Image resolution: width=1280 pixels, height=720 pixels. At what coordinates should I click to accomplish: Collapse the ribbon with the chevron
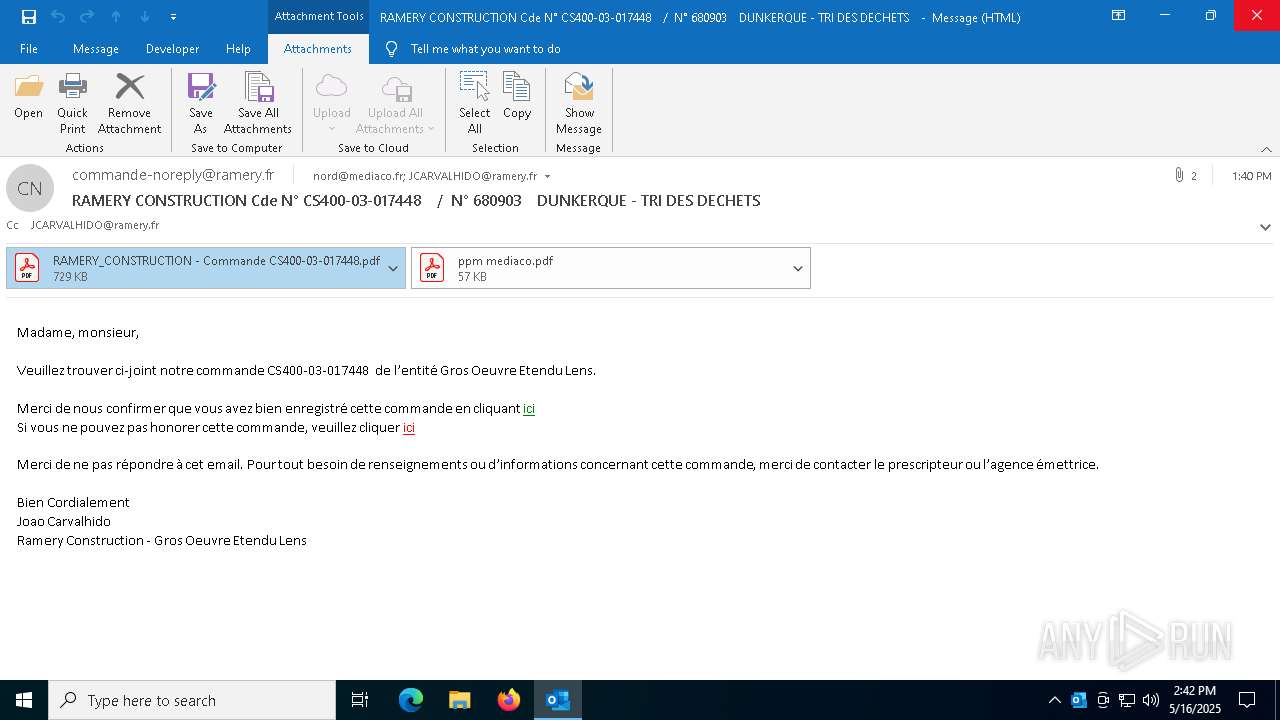click(1266, 149)
